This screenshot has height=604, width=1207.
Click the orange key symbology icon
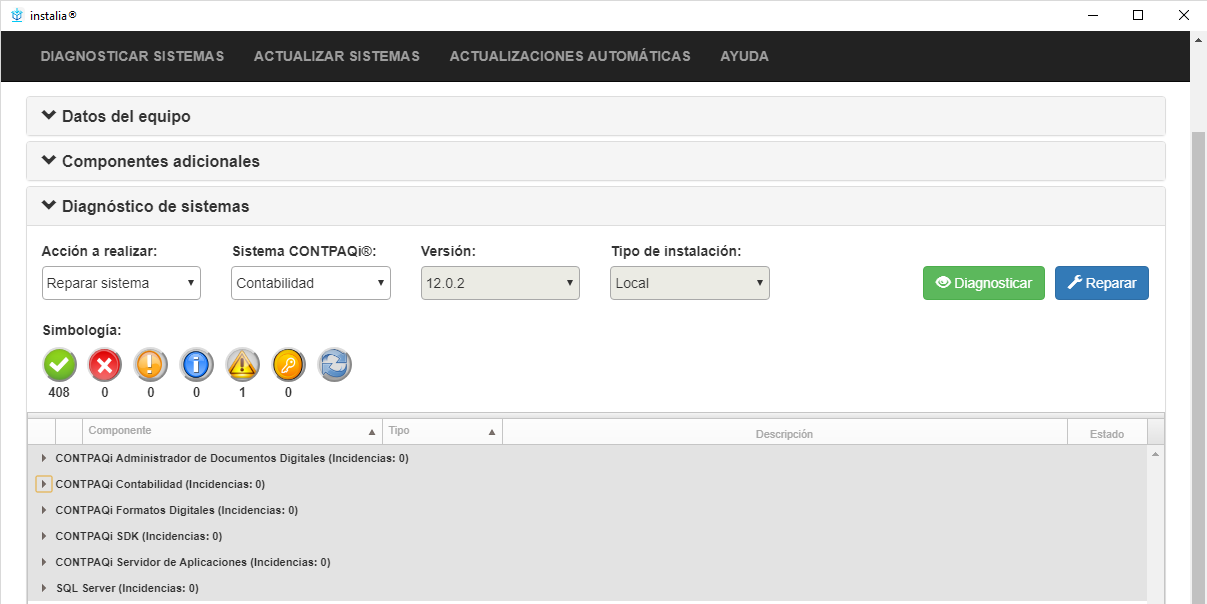tap(289, 365)
